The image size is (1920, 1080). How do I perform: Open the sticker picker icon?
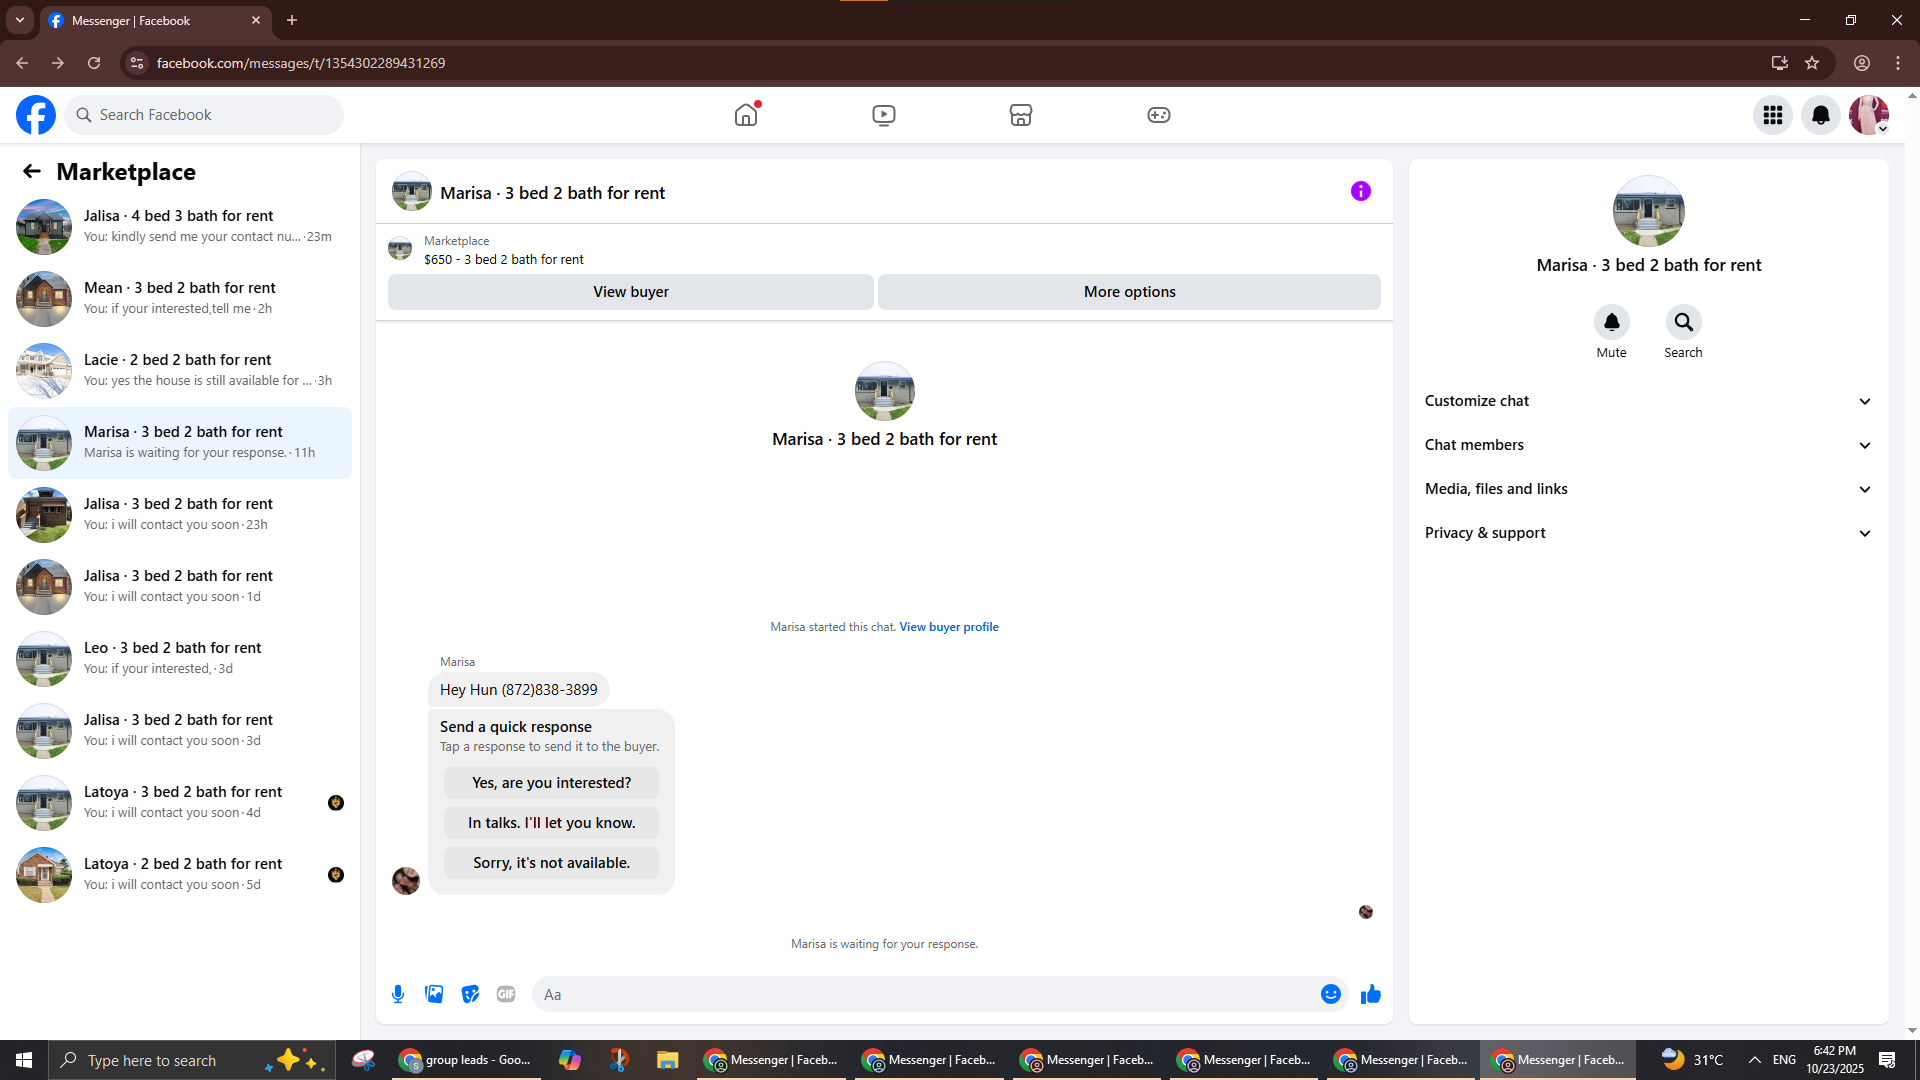point(470,994)
